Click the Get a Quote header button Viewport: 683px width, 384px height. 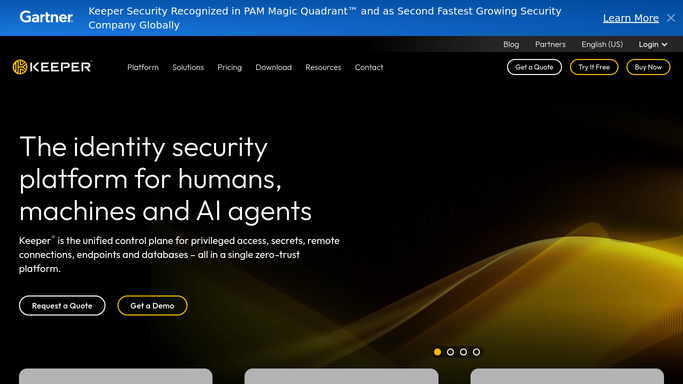pos(534,67)
